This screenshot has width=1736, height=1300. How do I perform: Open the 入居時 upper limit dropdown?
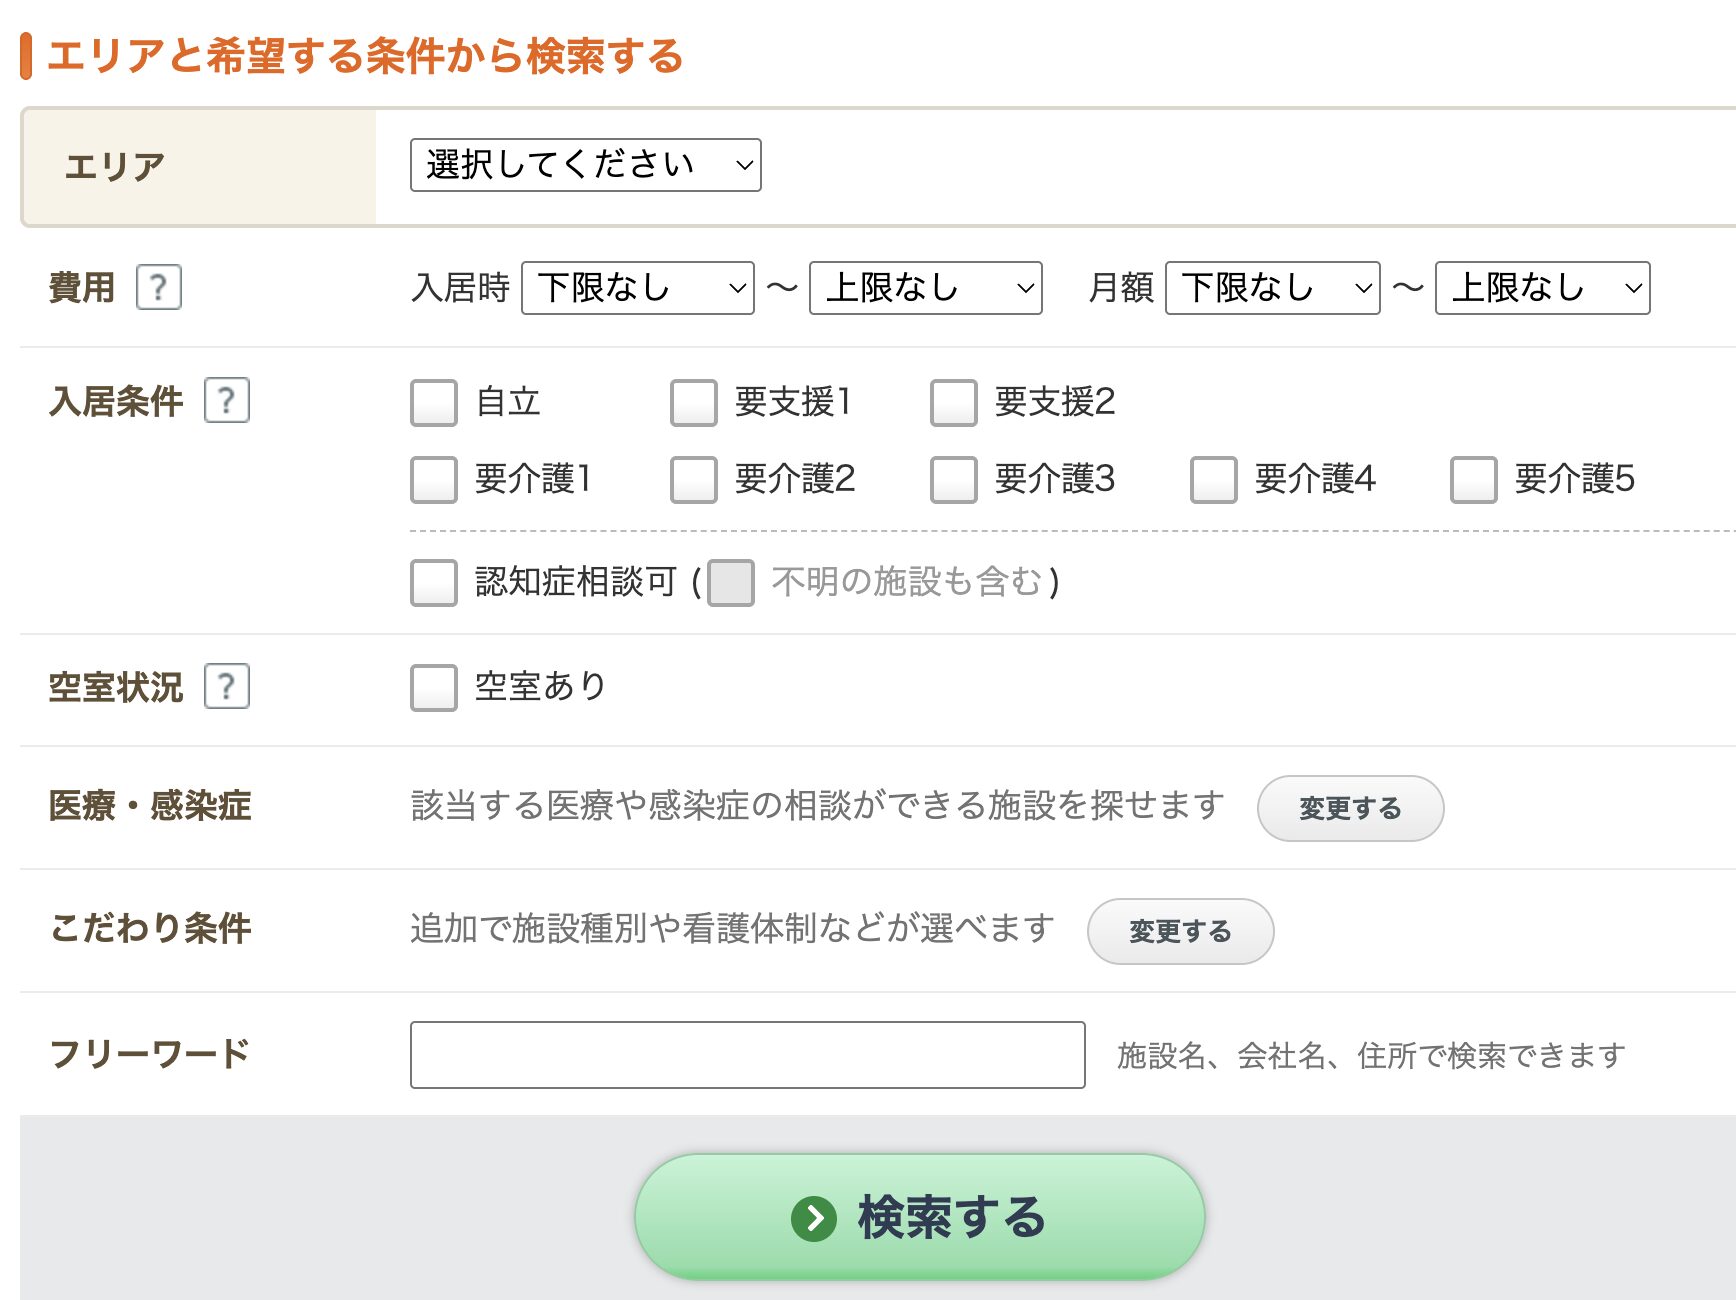point(925,288)
